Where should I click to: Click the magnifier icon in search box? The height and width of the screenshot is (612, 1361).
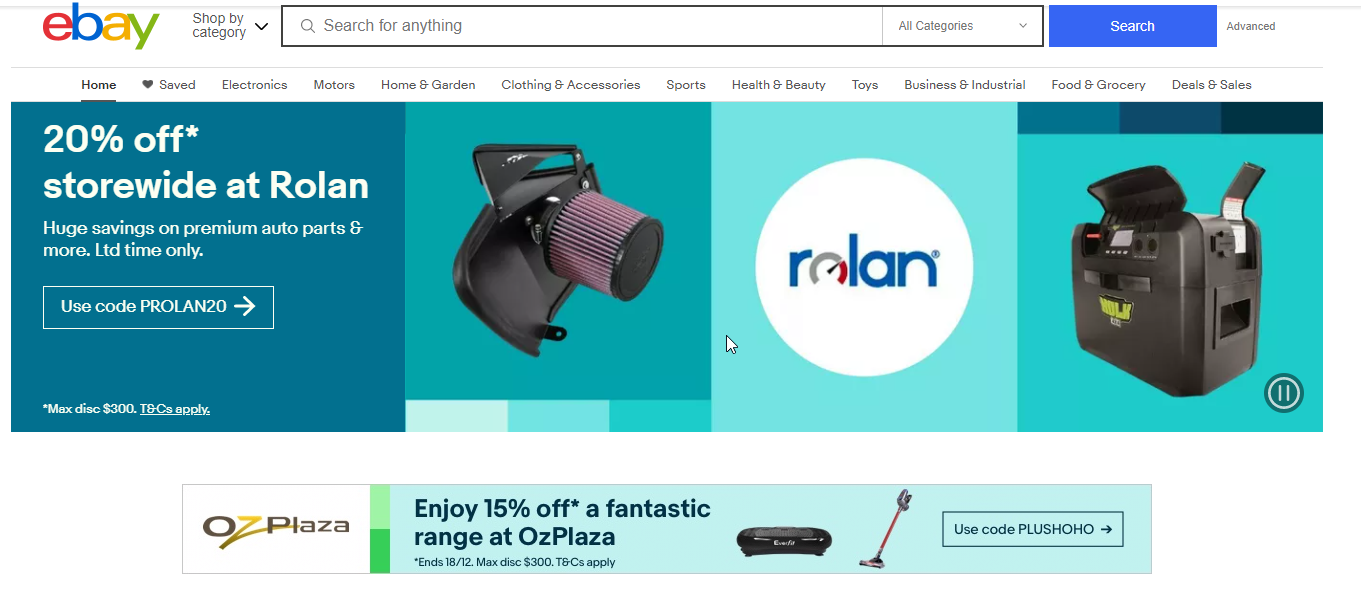coord(308,26)
